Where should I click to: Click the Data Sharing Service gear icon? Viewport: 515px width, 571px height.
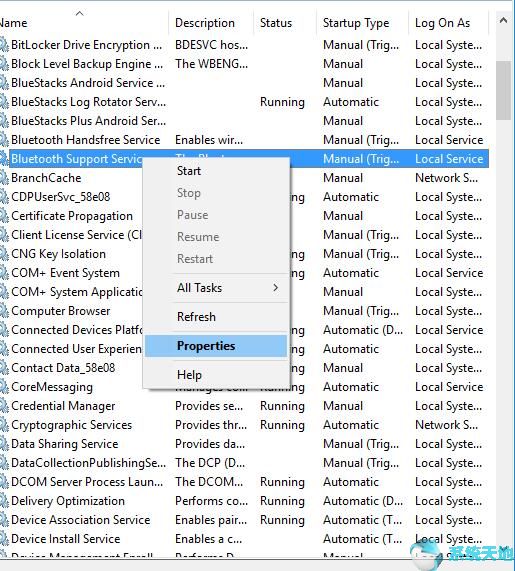[4, 444]
